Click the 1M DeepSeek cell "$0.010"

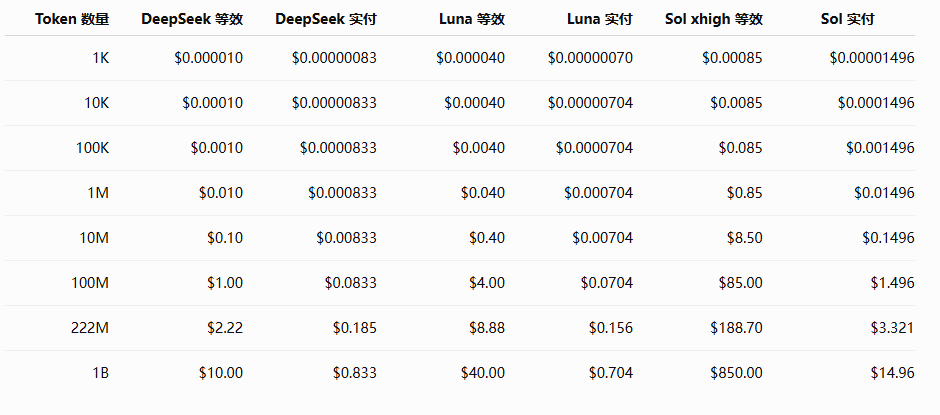221,193
